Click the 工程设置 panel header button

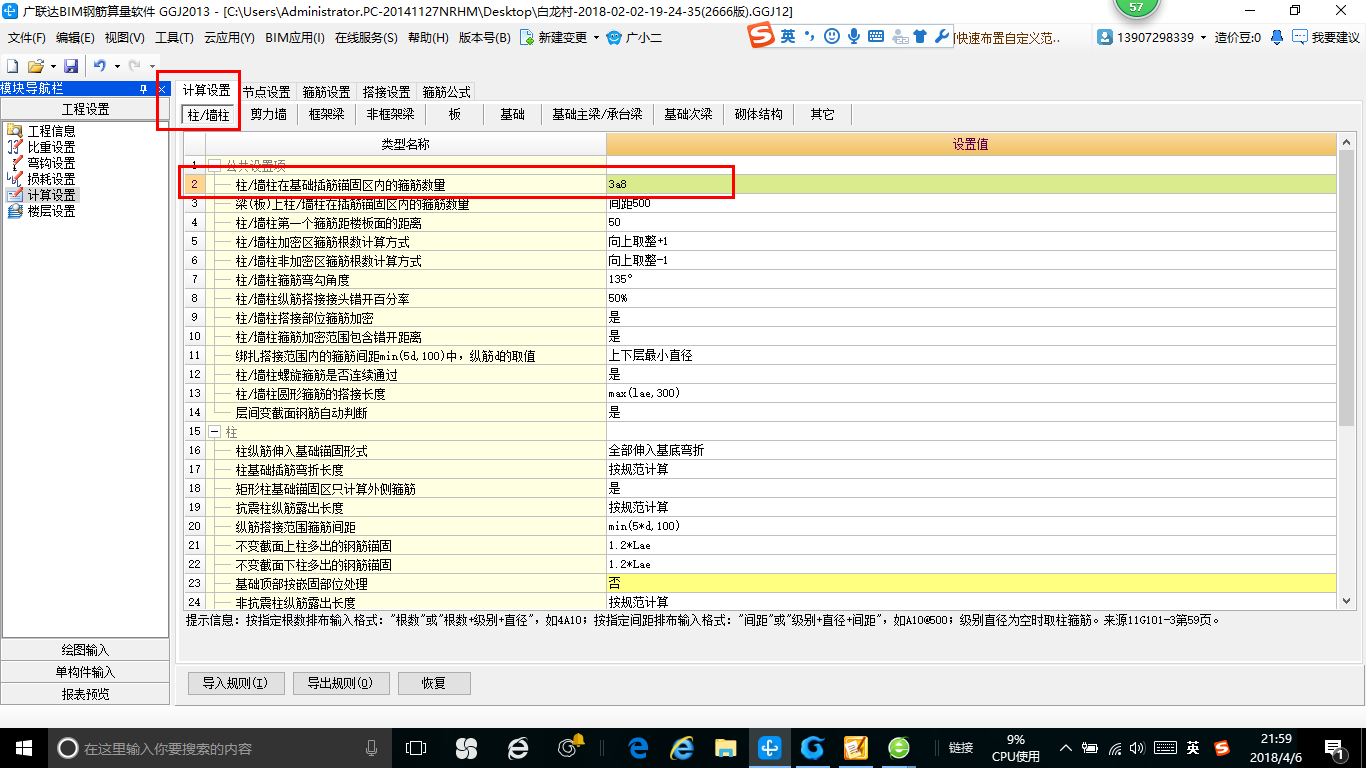(85, 109)
